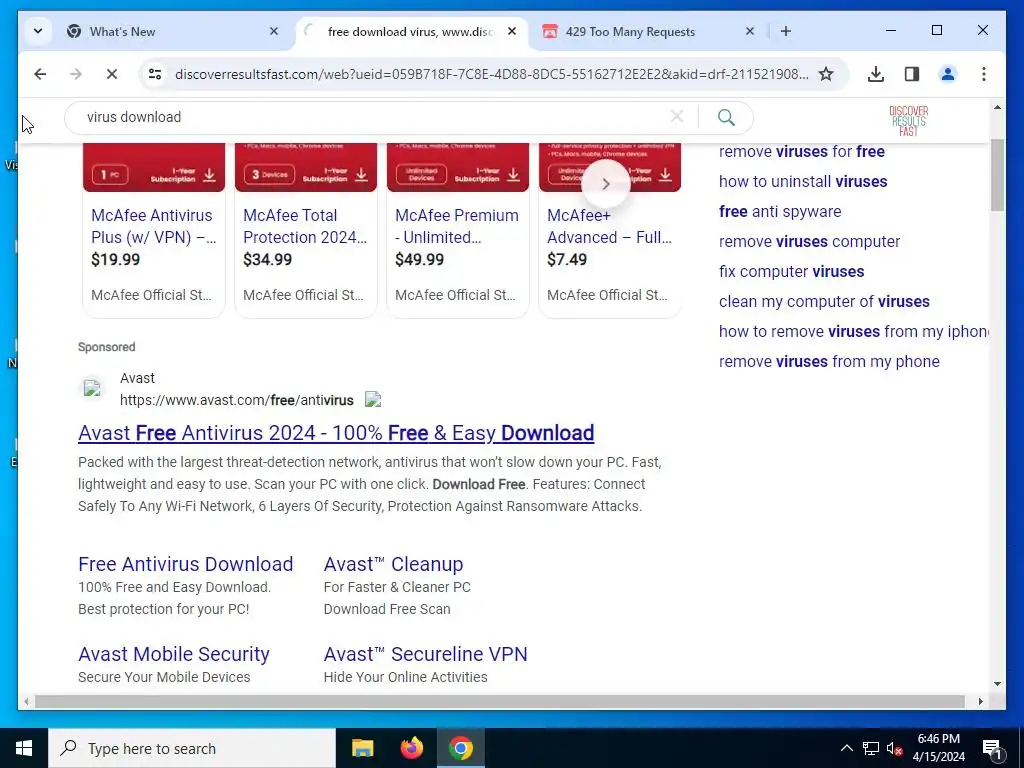Click the horizontal page scrollbar
This screenshot has height=768, width=1024.
coord(500,701)
